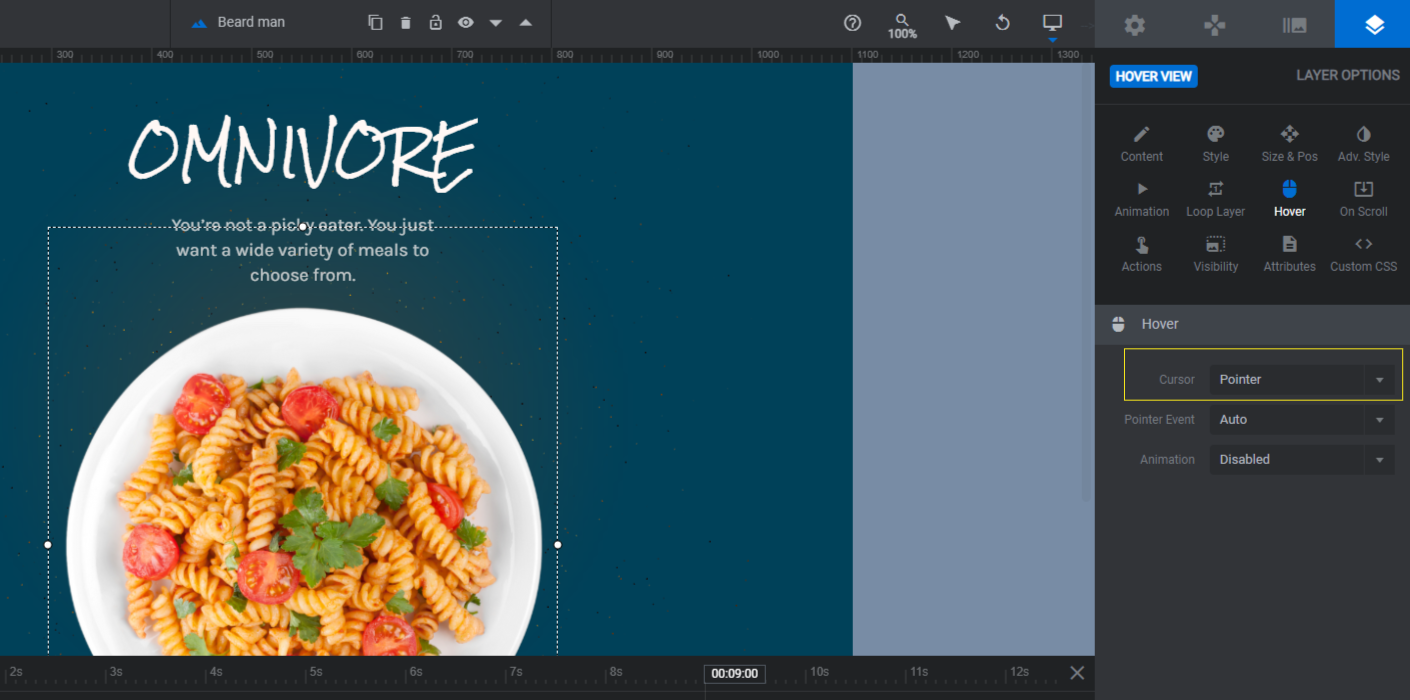This screenshot has height=700, width=1410.
Task: Click the 5s mark on timeline
Action: coord(316,672)
